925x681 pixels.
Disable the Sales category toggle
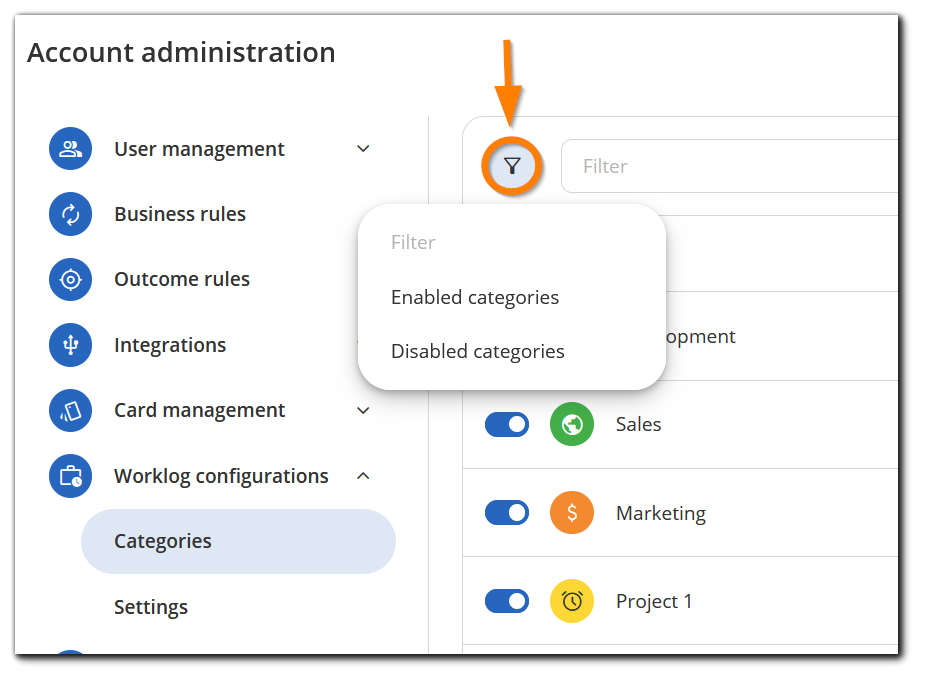click(507, 425)
